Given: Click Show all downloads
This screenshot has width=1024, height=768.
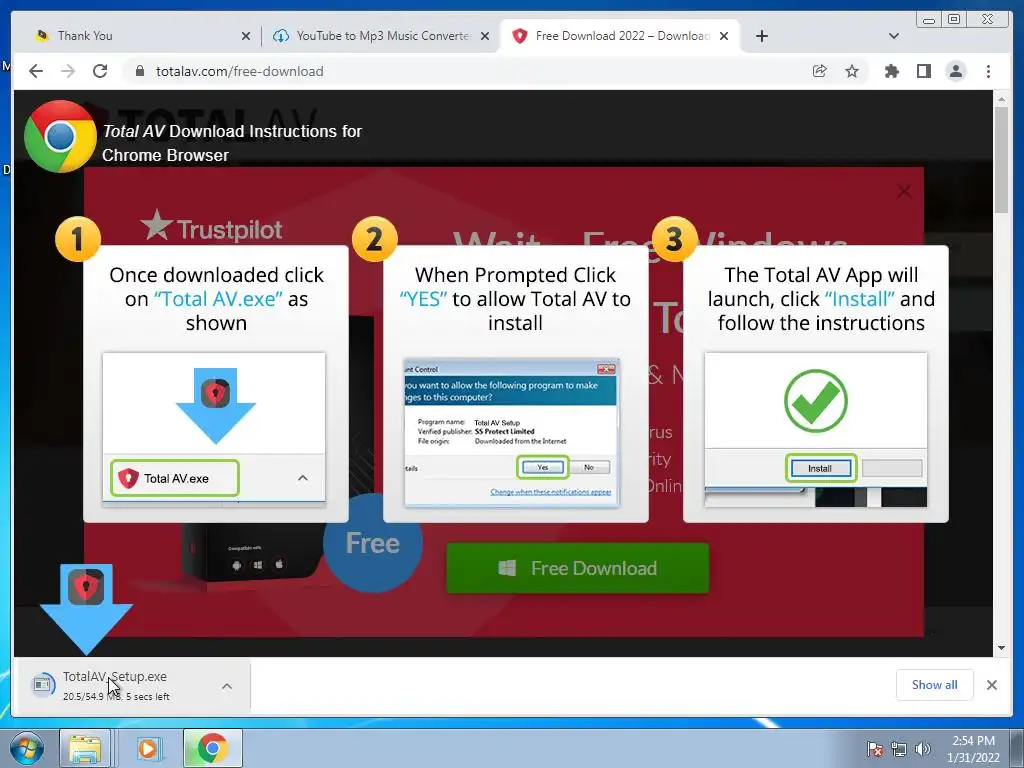Looking at the screenshot, I should pyautogui.click(x=935, y=684).
